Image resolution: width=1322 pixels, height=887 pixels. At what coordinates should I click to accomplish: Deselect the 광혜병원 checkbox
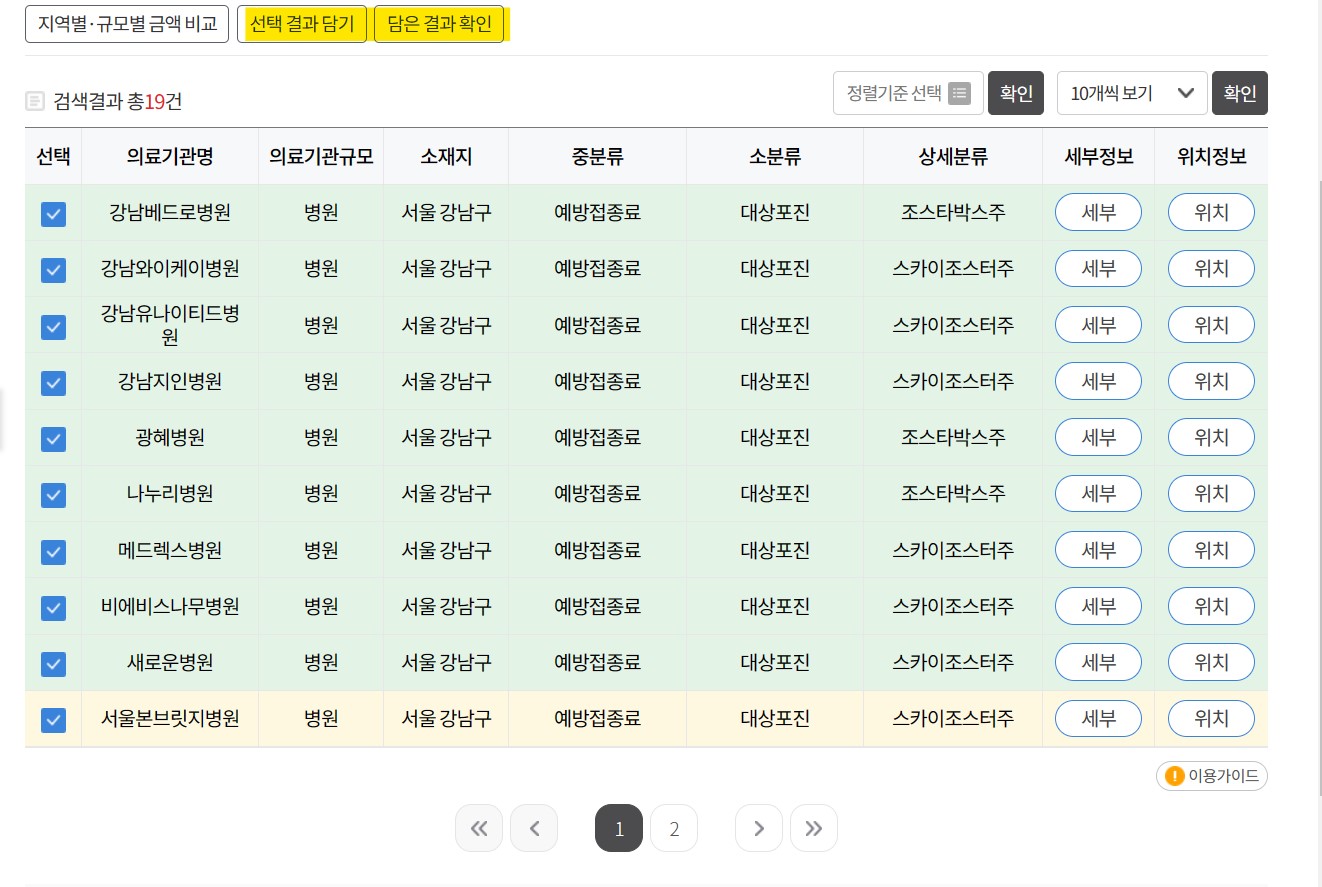(53, 439)
